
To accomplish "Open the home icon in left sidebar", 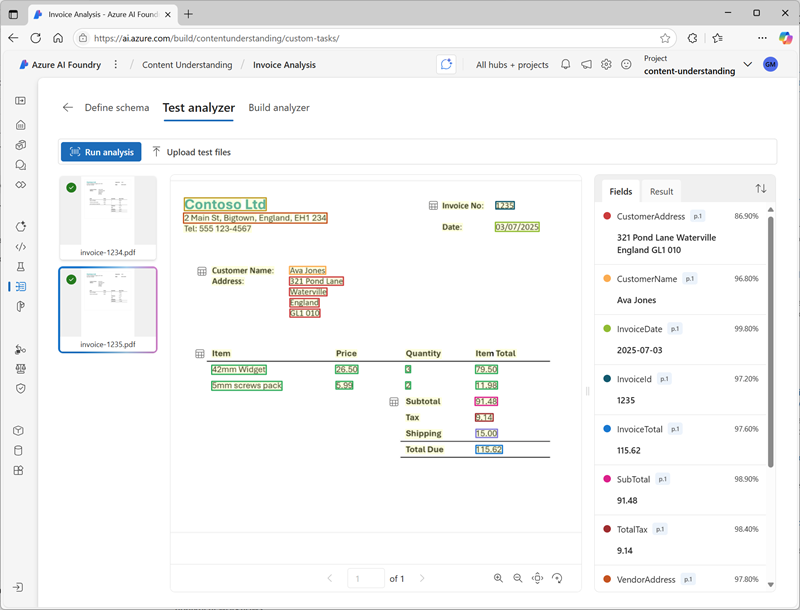I will 20,125.
